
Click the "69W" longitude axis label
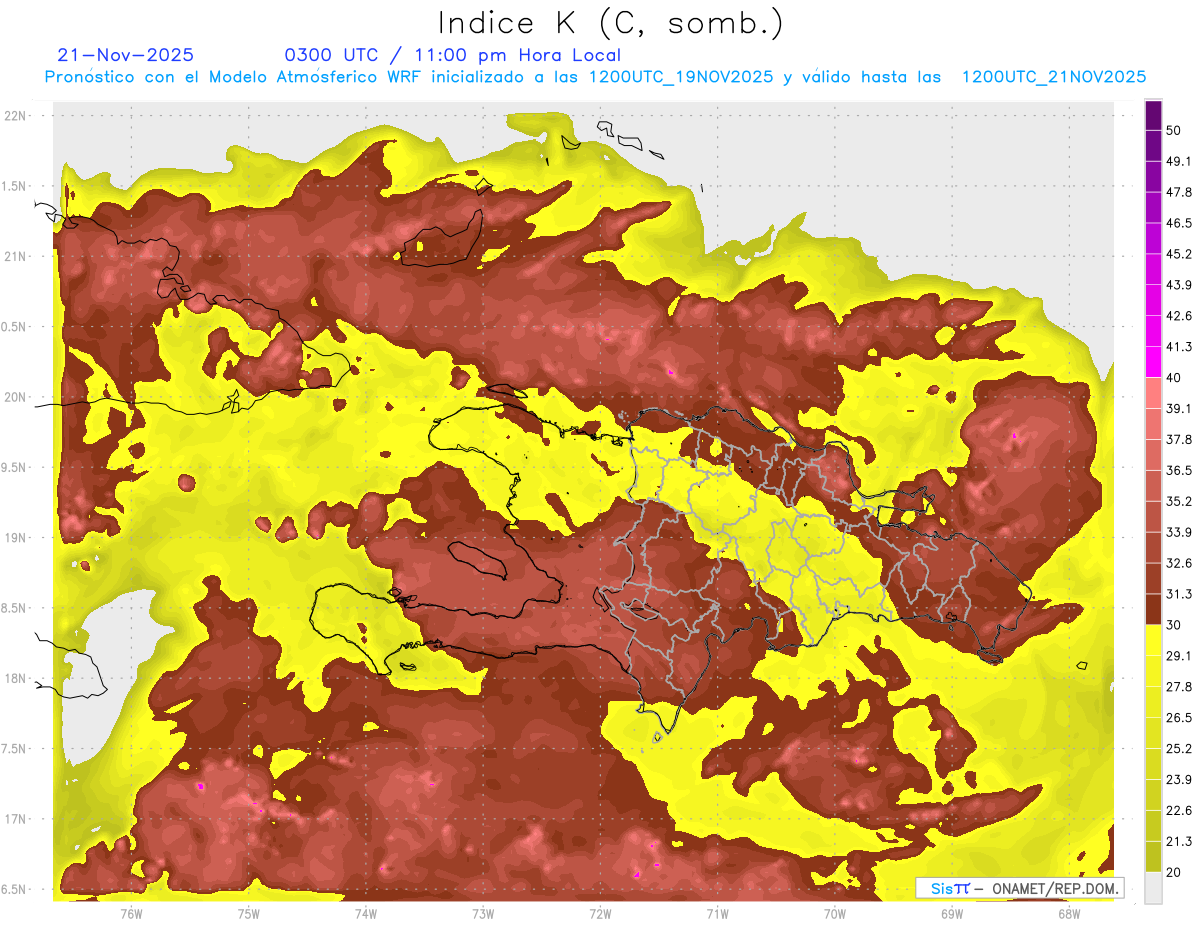[x=952, y=913]
